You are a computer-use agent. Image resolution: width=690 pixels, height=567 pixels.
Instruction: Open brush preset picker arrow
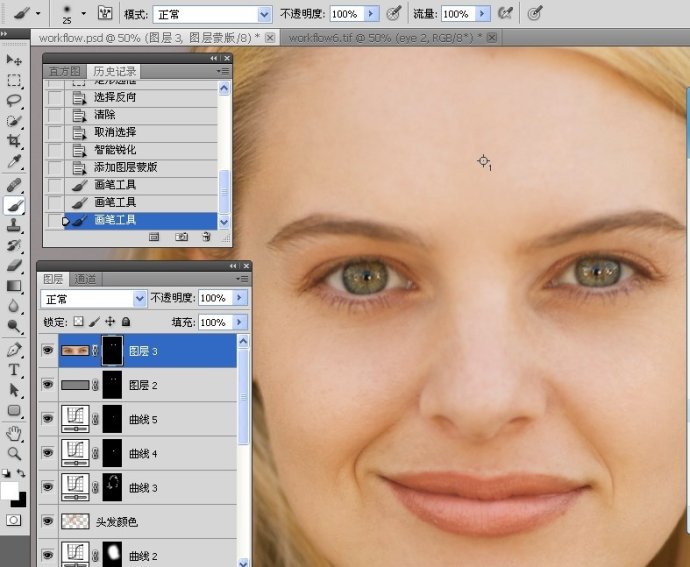84,13
